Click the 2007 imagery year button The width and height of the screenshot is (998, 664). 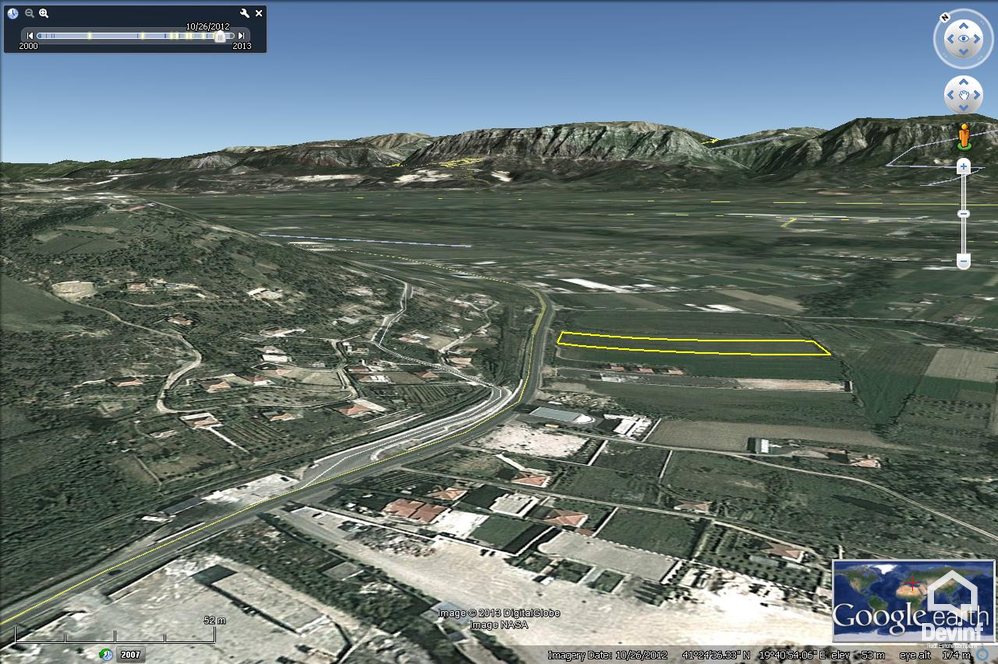coord(130,654)
